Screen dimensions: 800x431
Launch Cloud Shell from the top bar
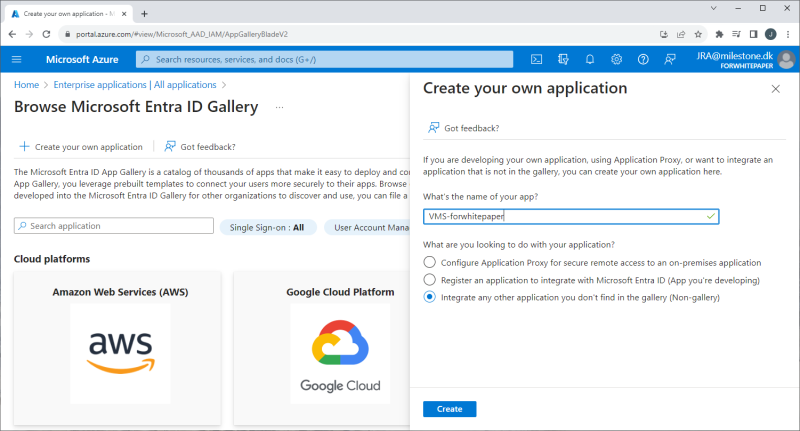[x=536, y=60]
